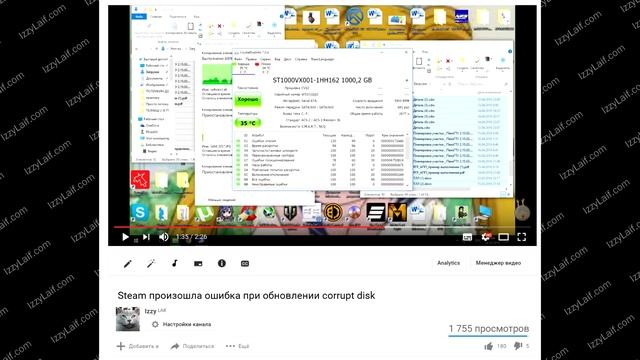The height and width of the screenshot is (360, 640).
Task: Dislike the video with thumbs down
Action: [x=518, y=346]
